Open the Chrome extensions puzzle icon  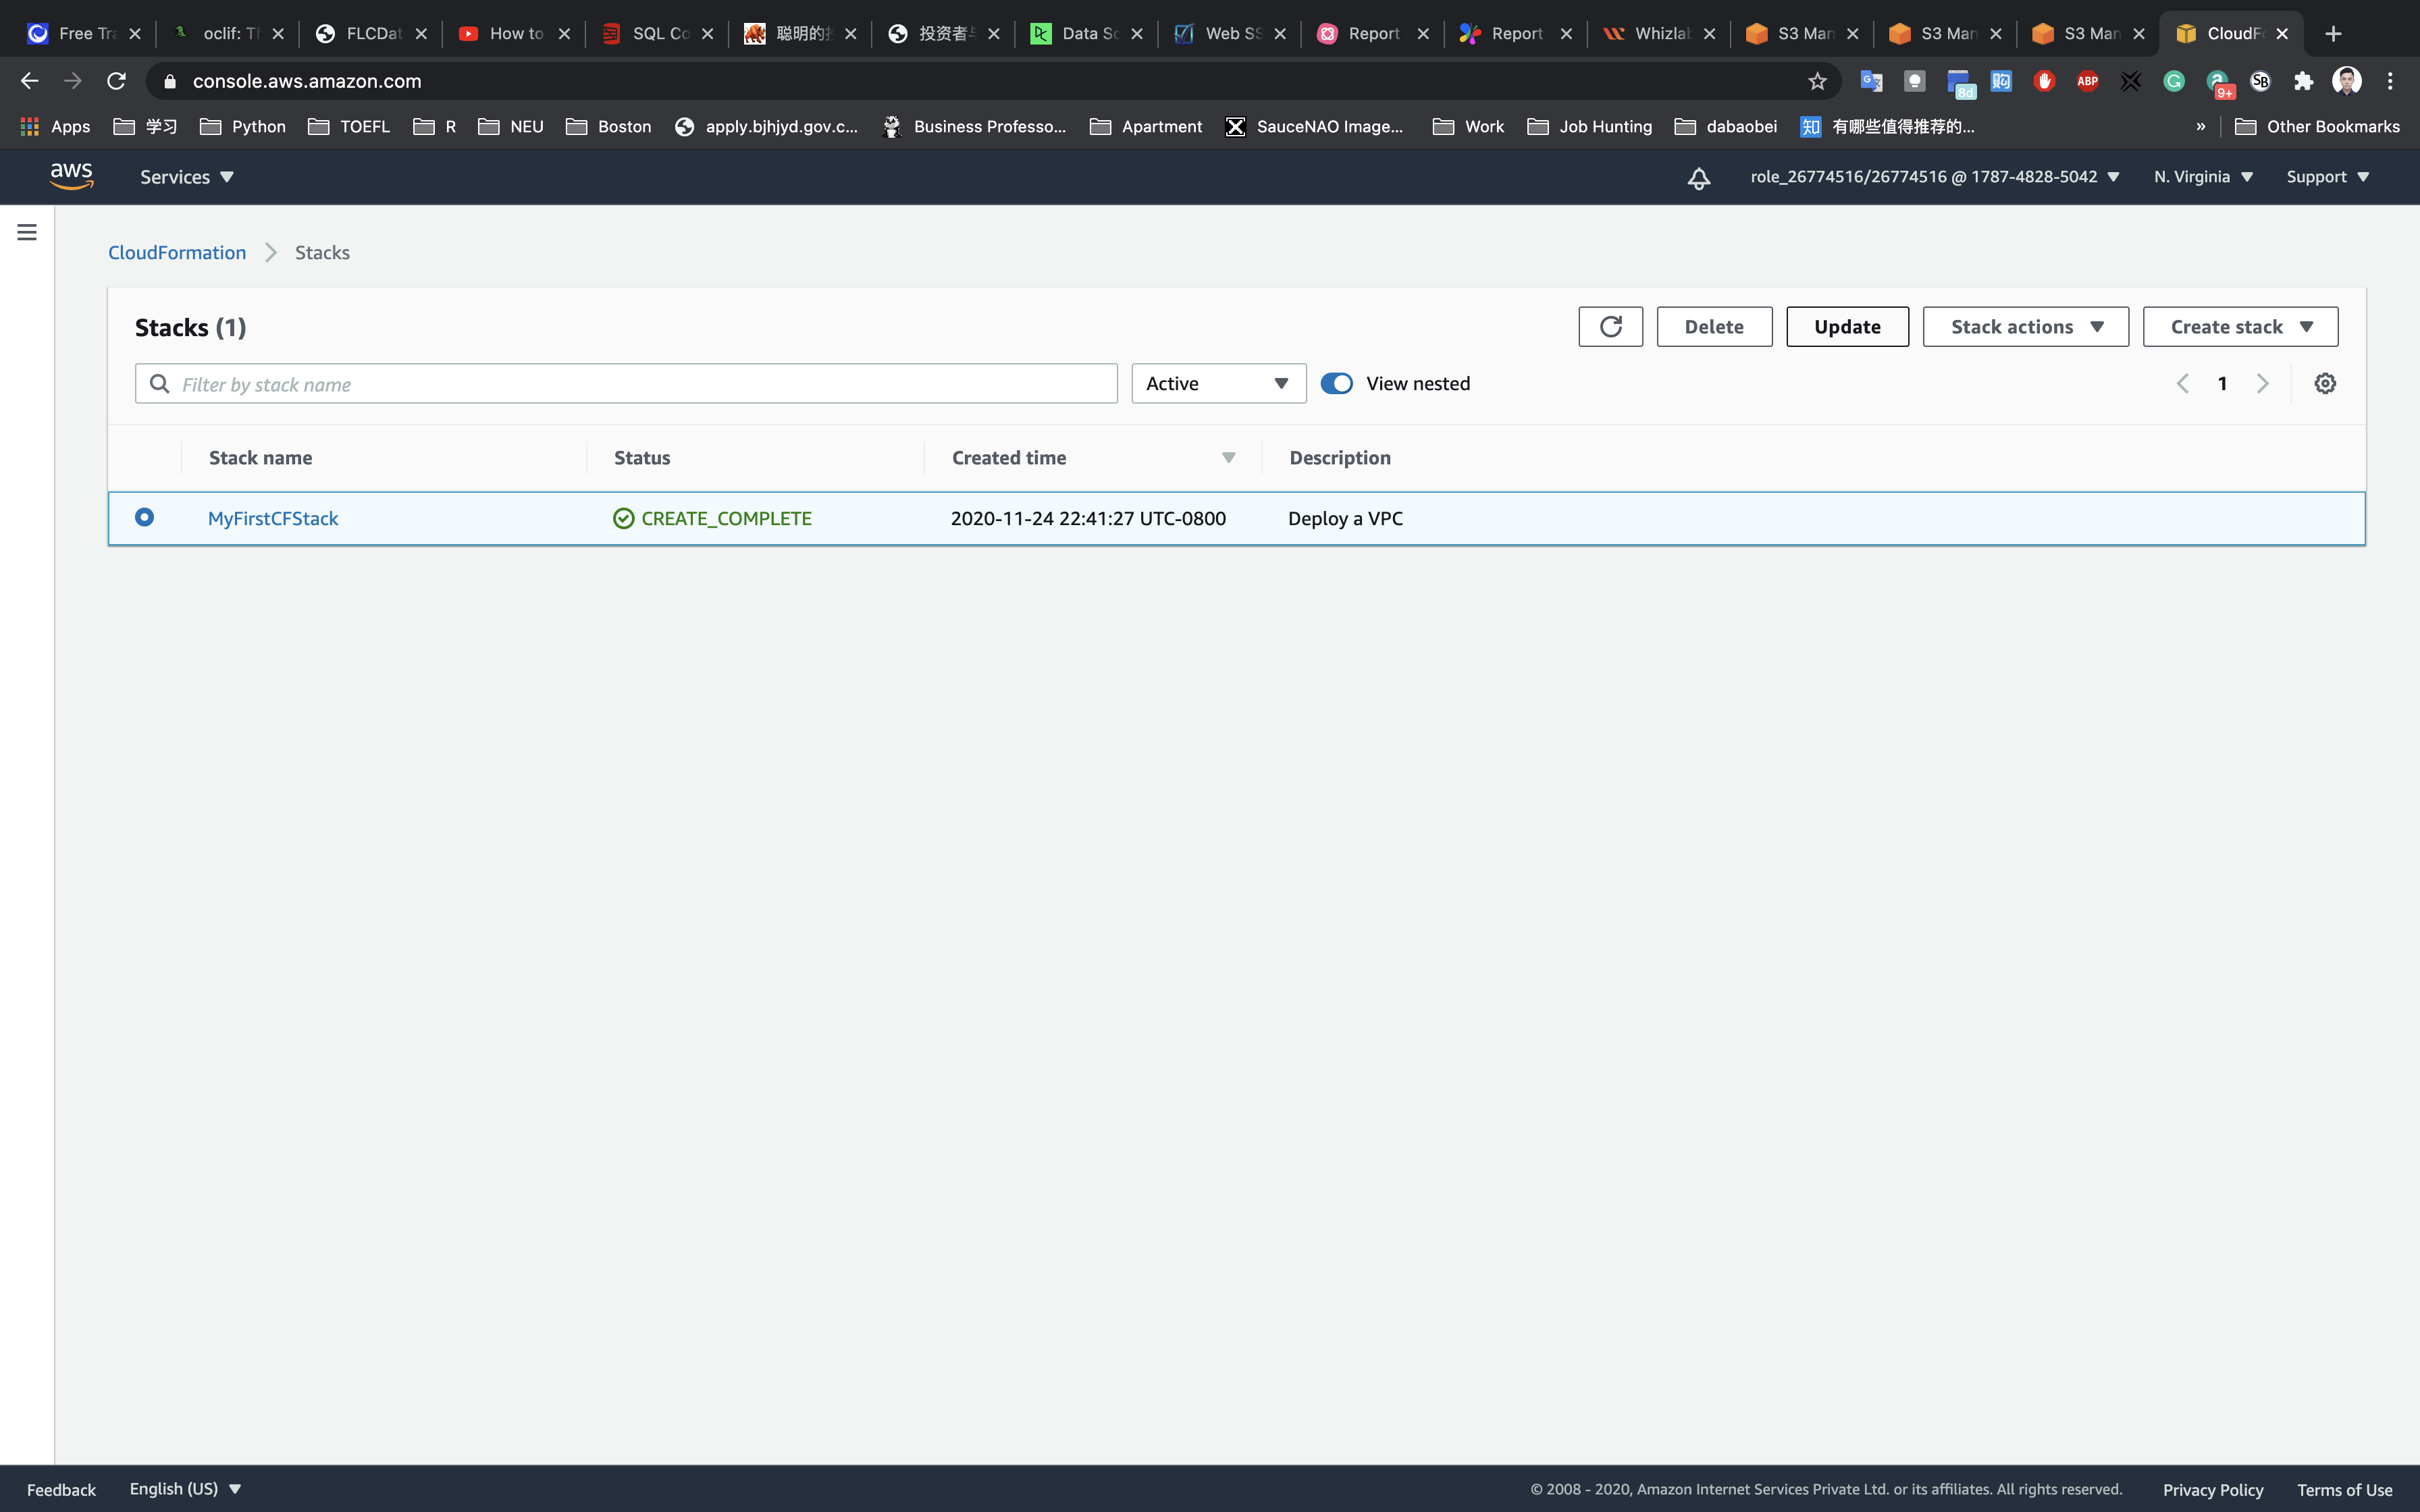pyautogui.click(x=2304, y=81)
